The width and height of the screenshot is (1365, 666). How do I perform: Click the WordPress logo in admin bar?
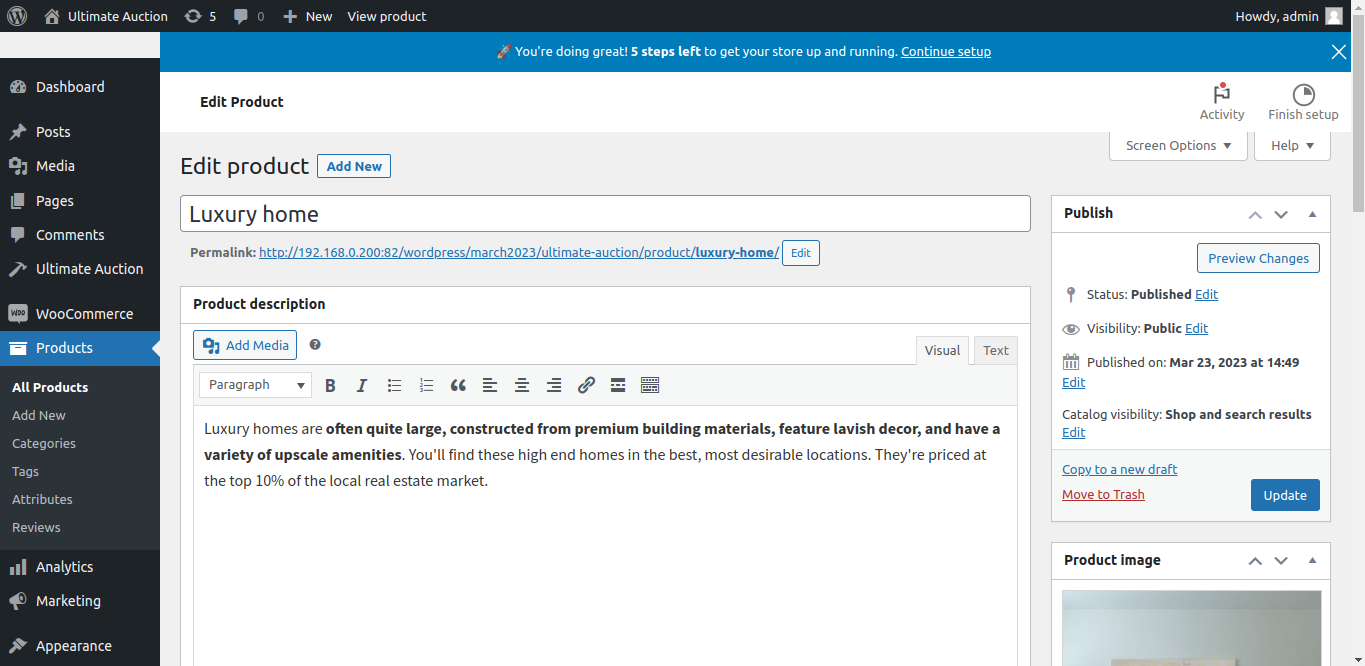tap(16, 16)
